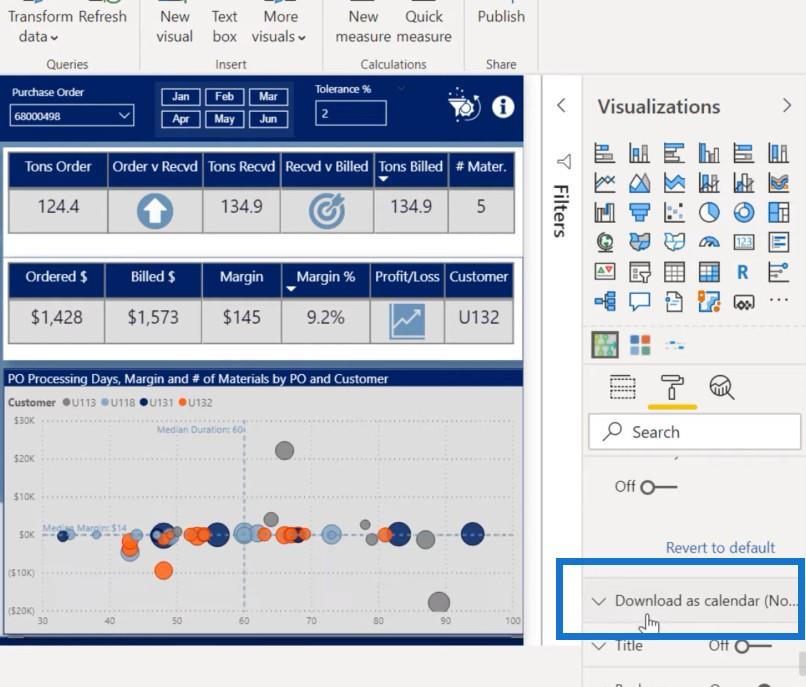Select the Treemap visual
The image size is (806, 687).
[779, 212]
